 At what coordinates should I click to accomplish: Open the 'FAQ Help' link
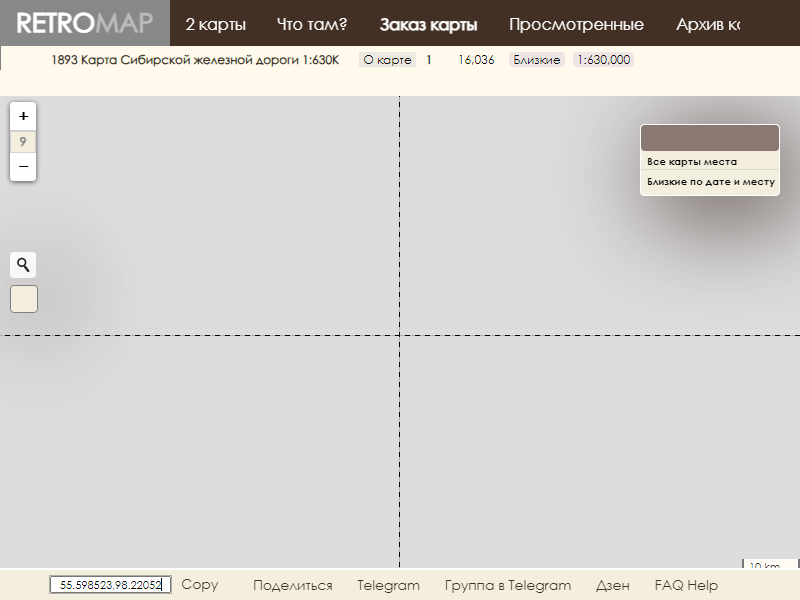click(686, 585)
